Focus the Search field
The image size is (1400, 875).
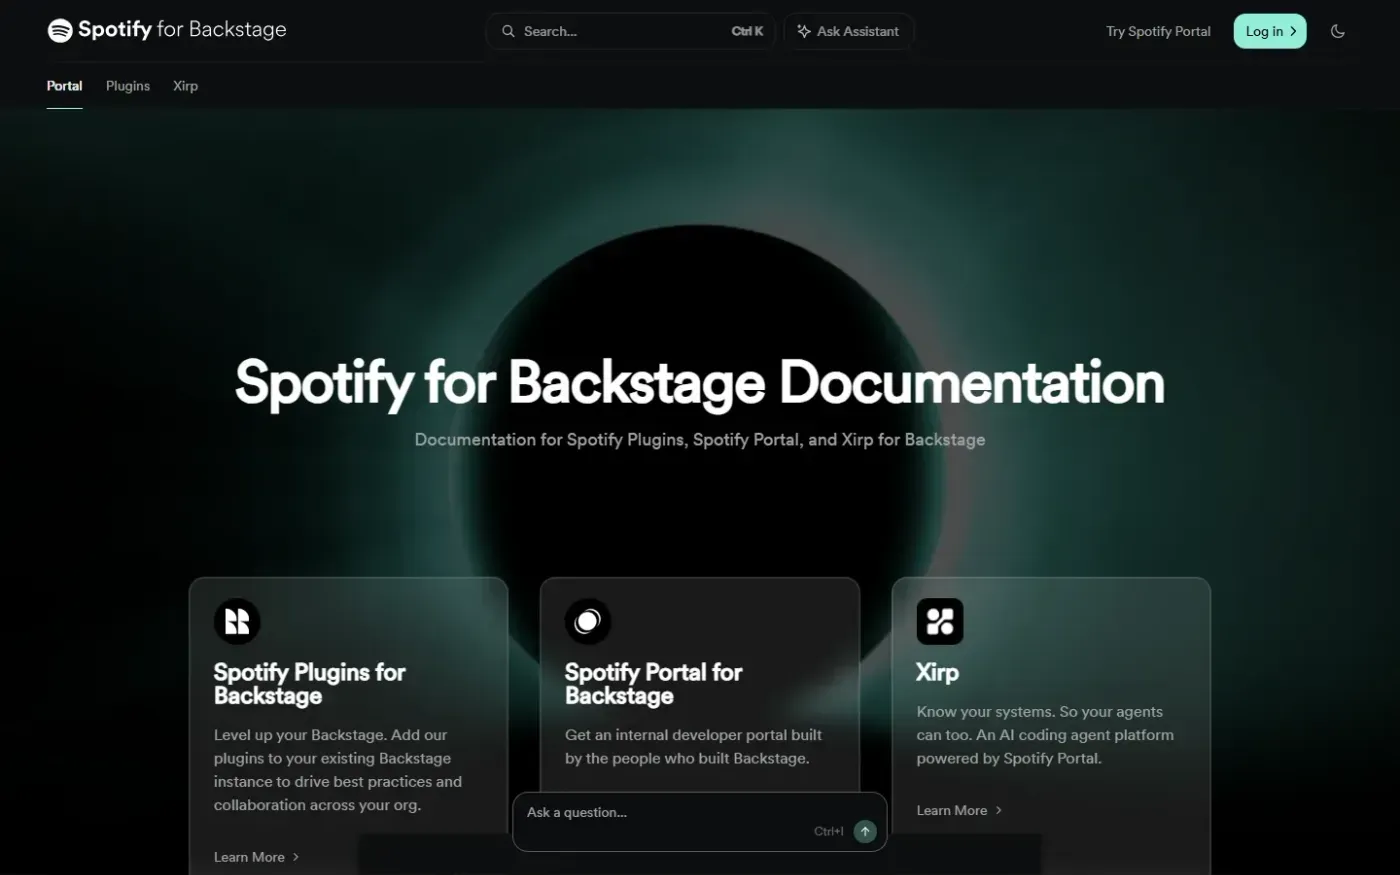point(631,31)
